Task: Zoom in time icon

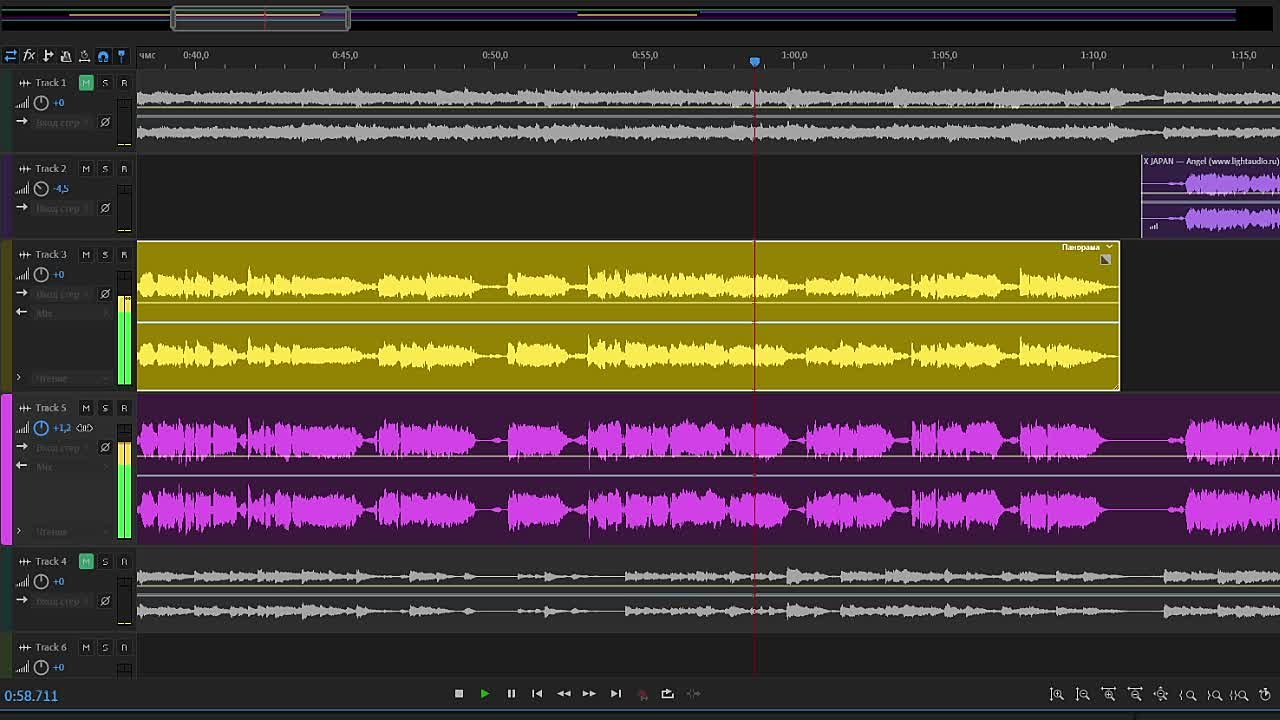Action: click(1108, 694)
